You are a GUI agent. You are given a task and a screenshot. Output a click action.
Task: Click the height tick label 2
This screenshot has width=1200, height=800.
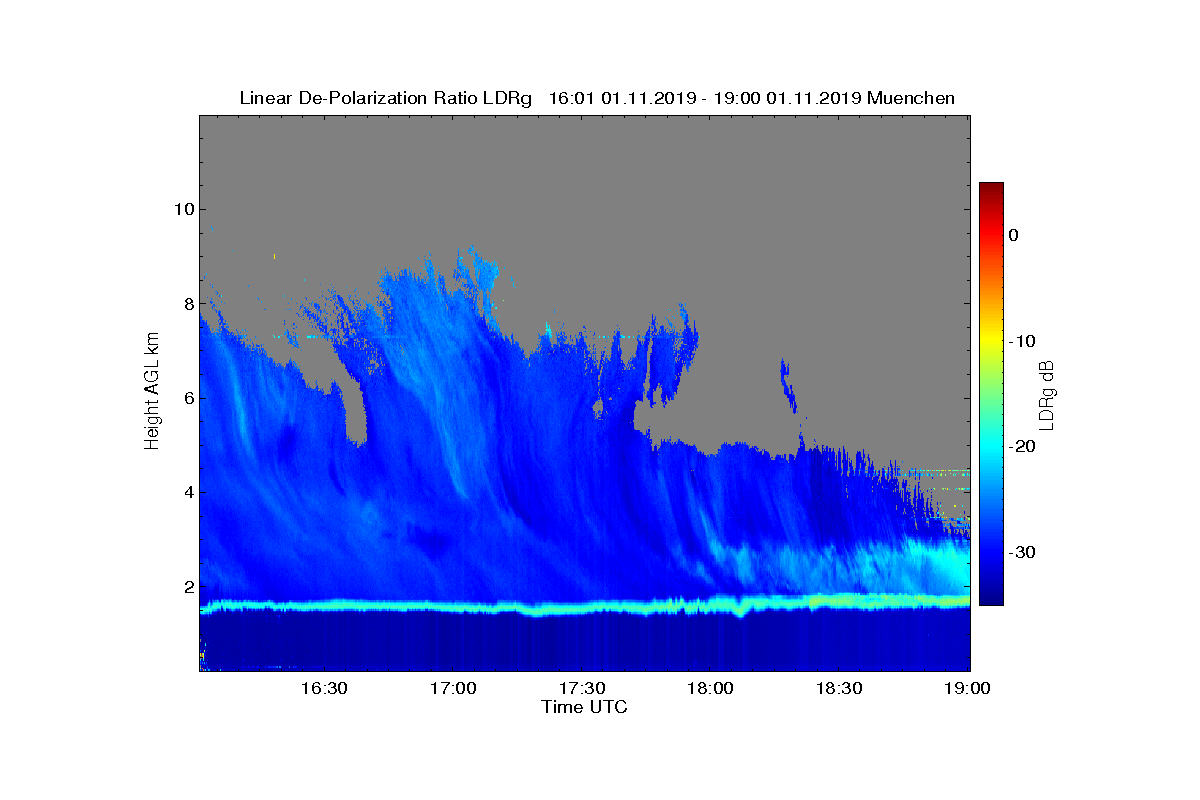coord(187,587)
